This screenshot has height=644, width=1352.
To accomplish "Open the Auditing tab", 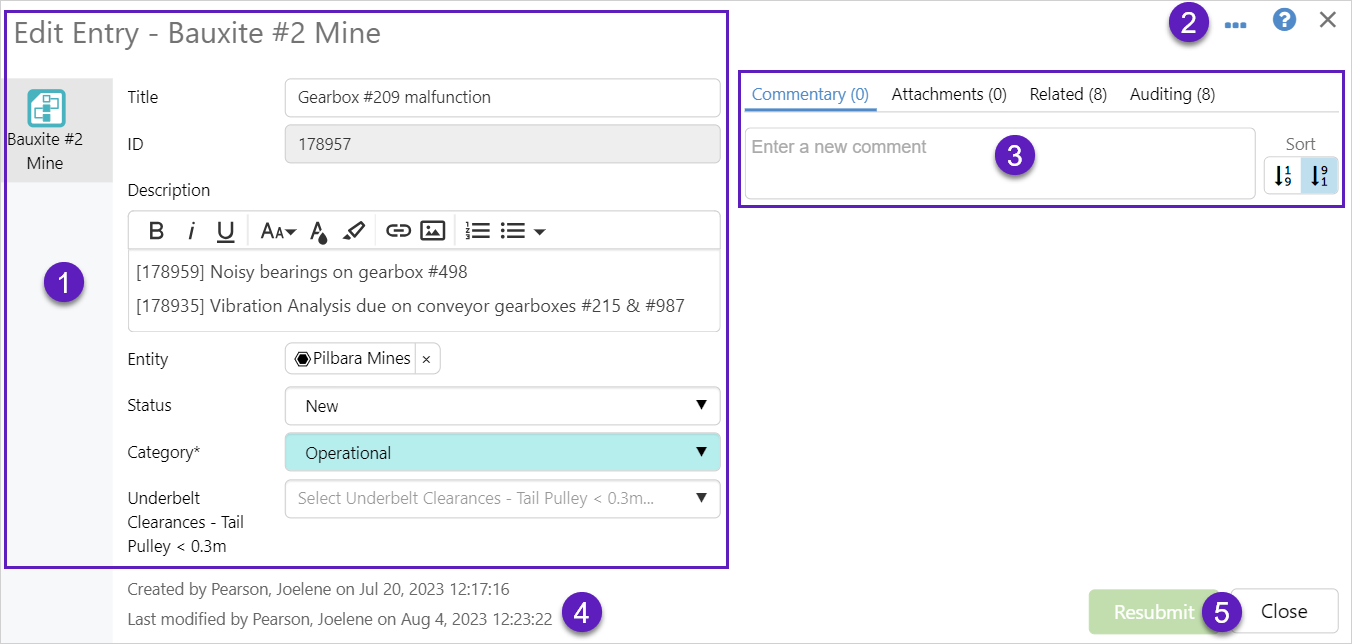I will pos(1172,94).
